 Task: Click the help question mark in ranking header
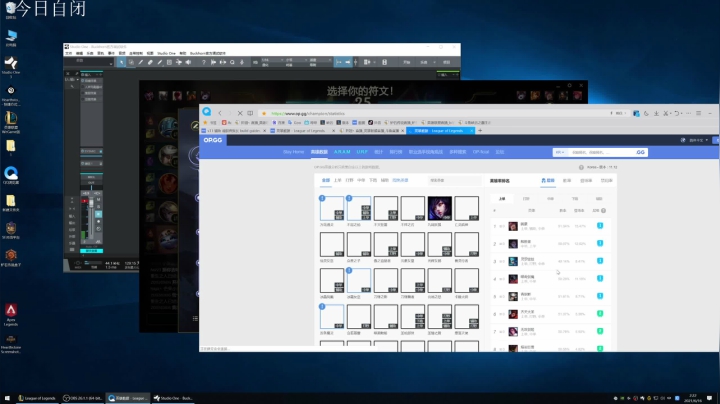pyautogui.click(x=603, y=211)
